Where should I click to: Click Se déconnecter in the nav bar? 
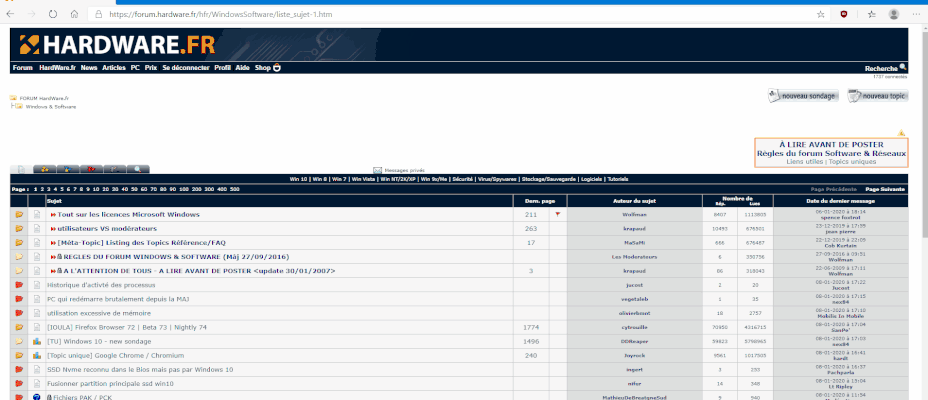pyautogui.click(x=186, y=68)
